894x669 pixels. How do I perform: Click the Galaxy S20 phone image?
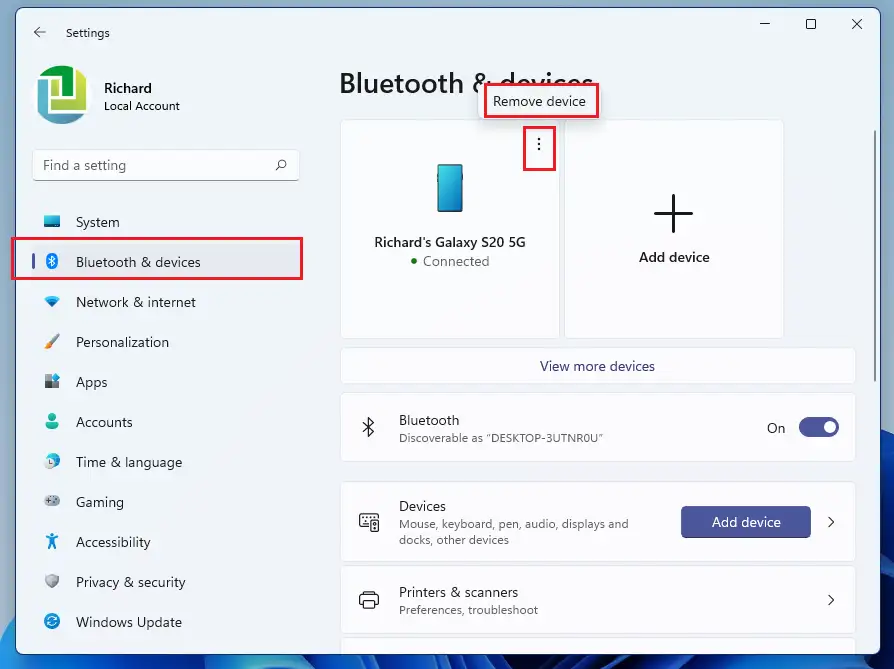point(450,188)
